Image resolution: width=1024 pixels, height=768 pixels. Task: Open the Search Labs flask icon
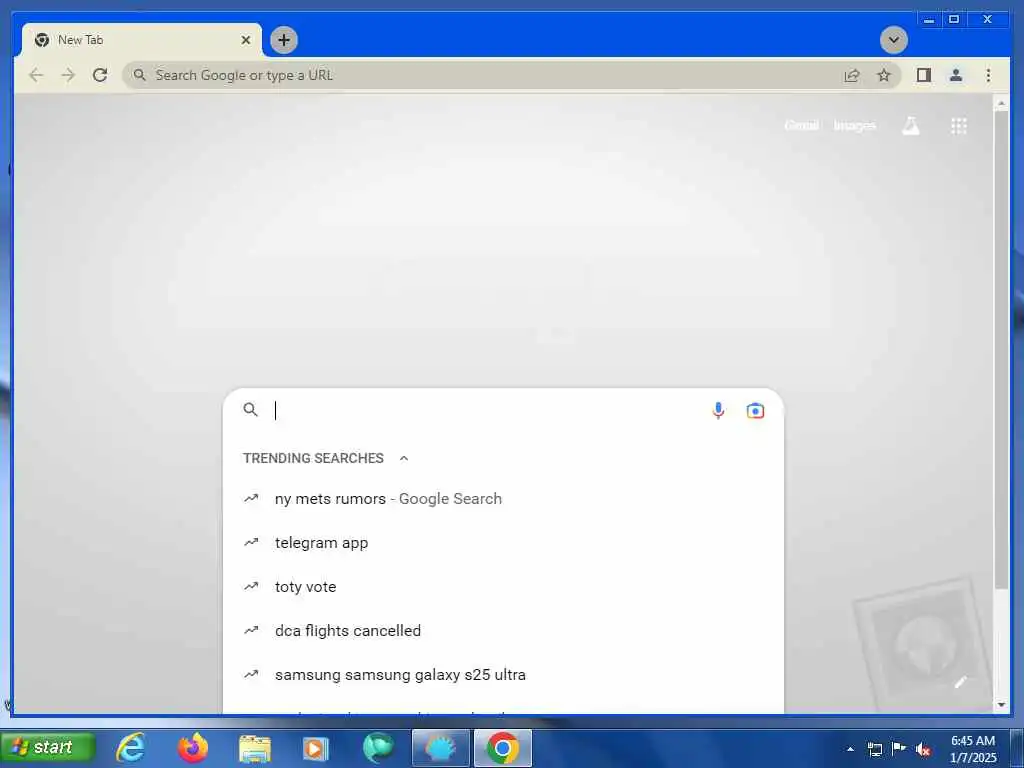point(910,125)
